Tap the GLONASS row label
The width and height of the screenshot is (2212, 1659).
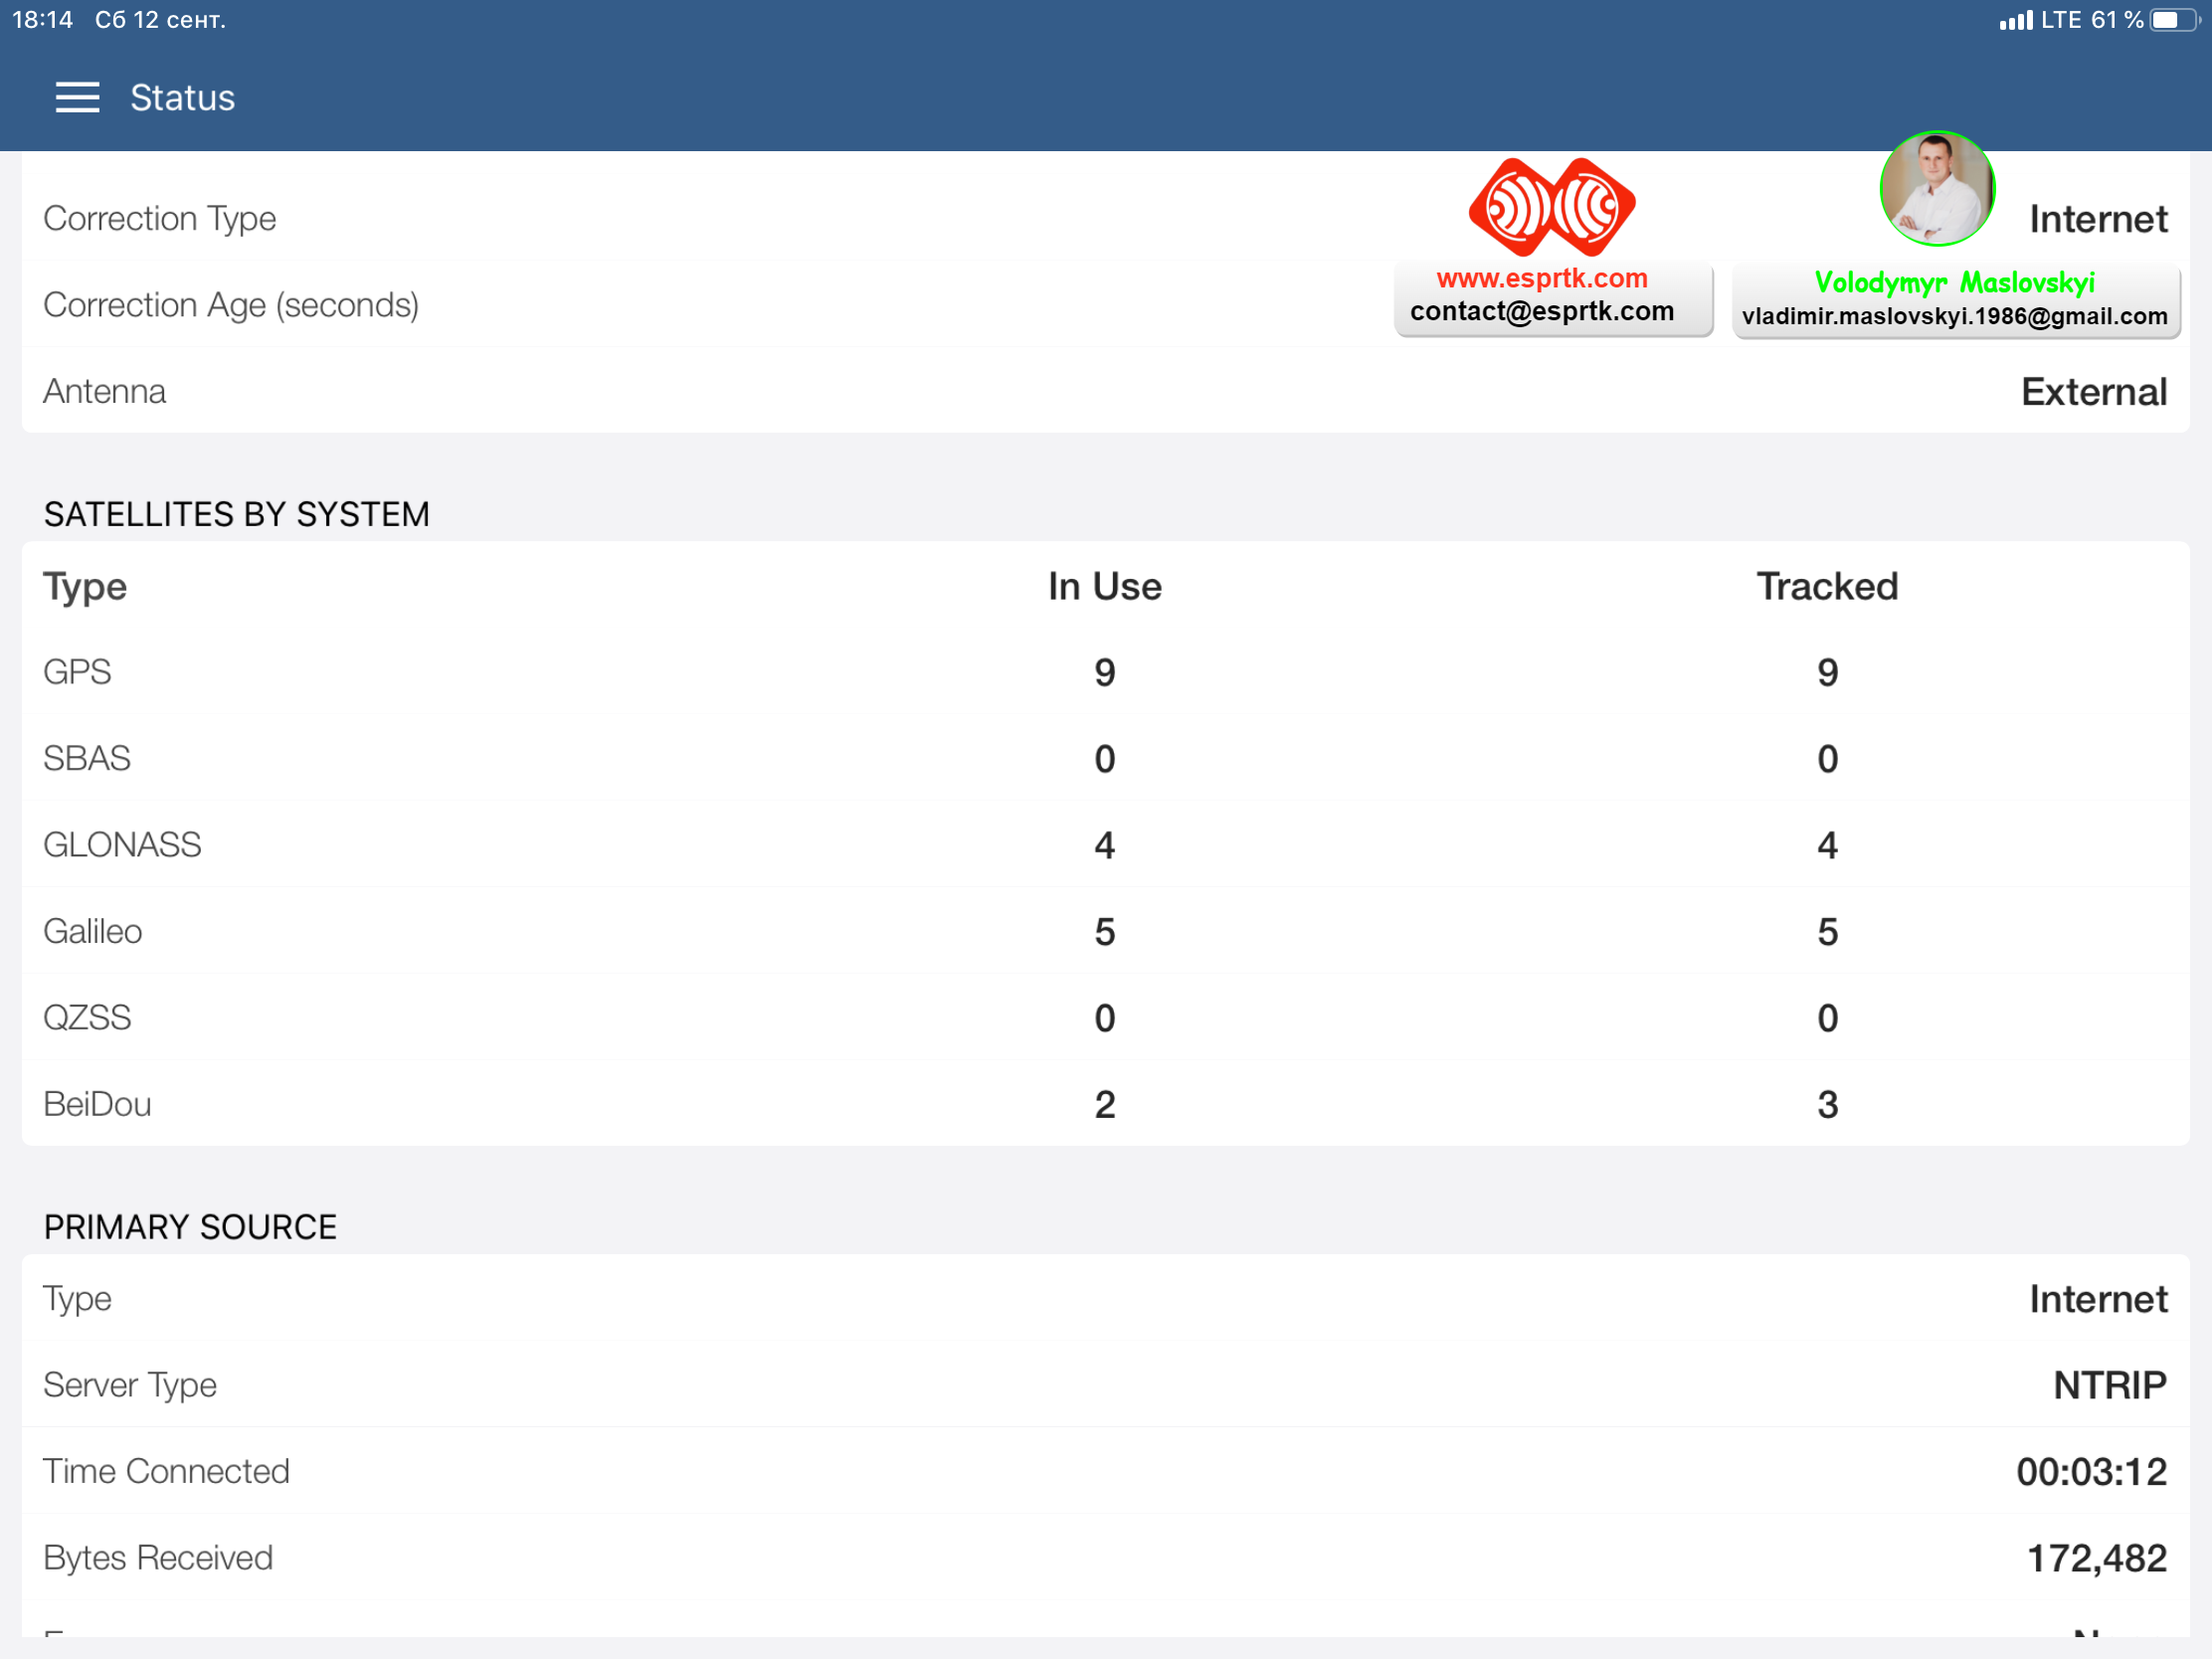click(x=123, y=846)
